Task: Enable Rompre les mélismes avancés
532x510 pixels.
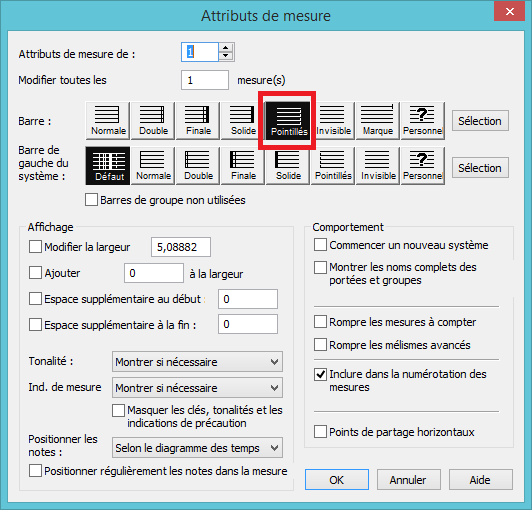Action: tap(320, 345)
